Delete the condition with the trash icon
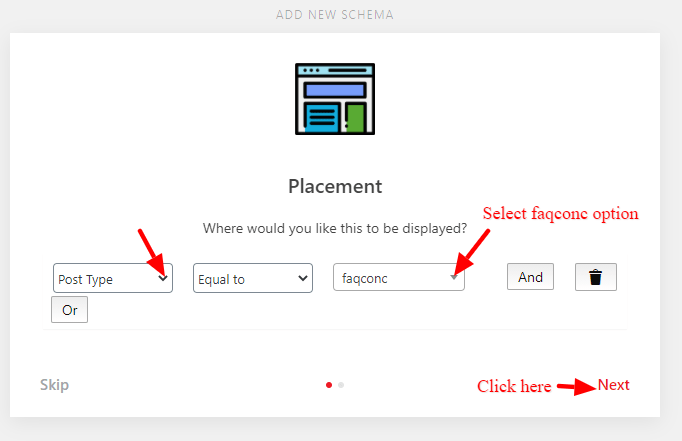 coord(595,277)
